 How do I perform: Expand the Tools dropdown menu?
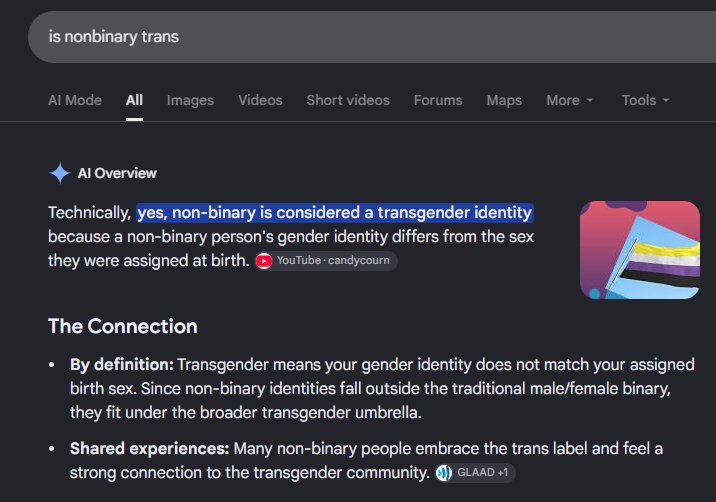(x=645, y=100)
